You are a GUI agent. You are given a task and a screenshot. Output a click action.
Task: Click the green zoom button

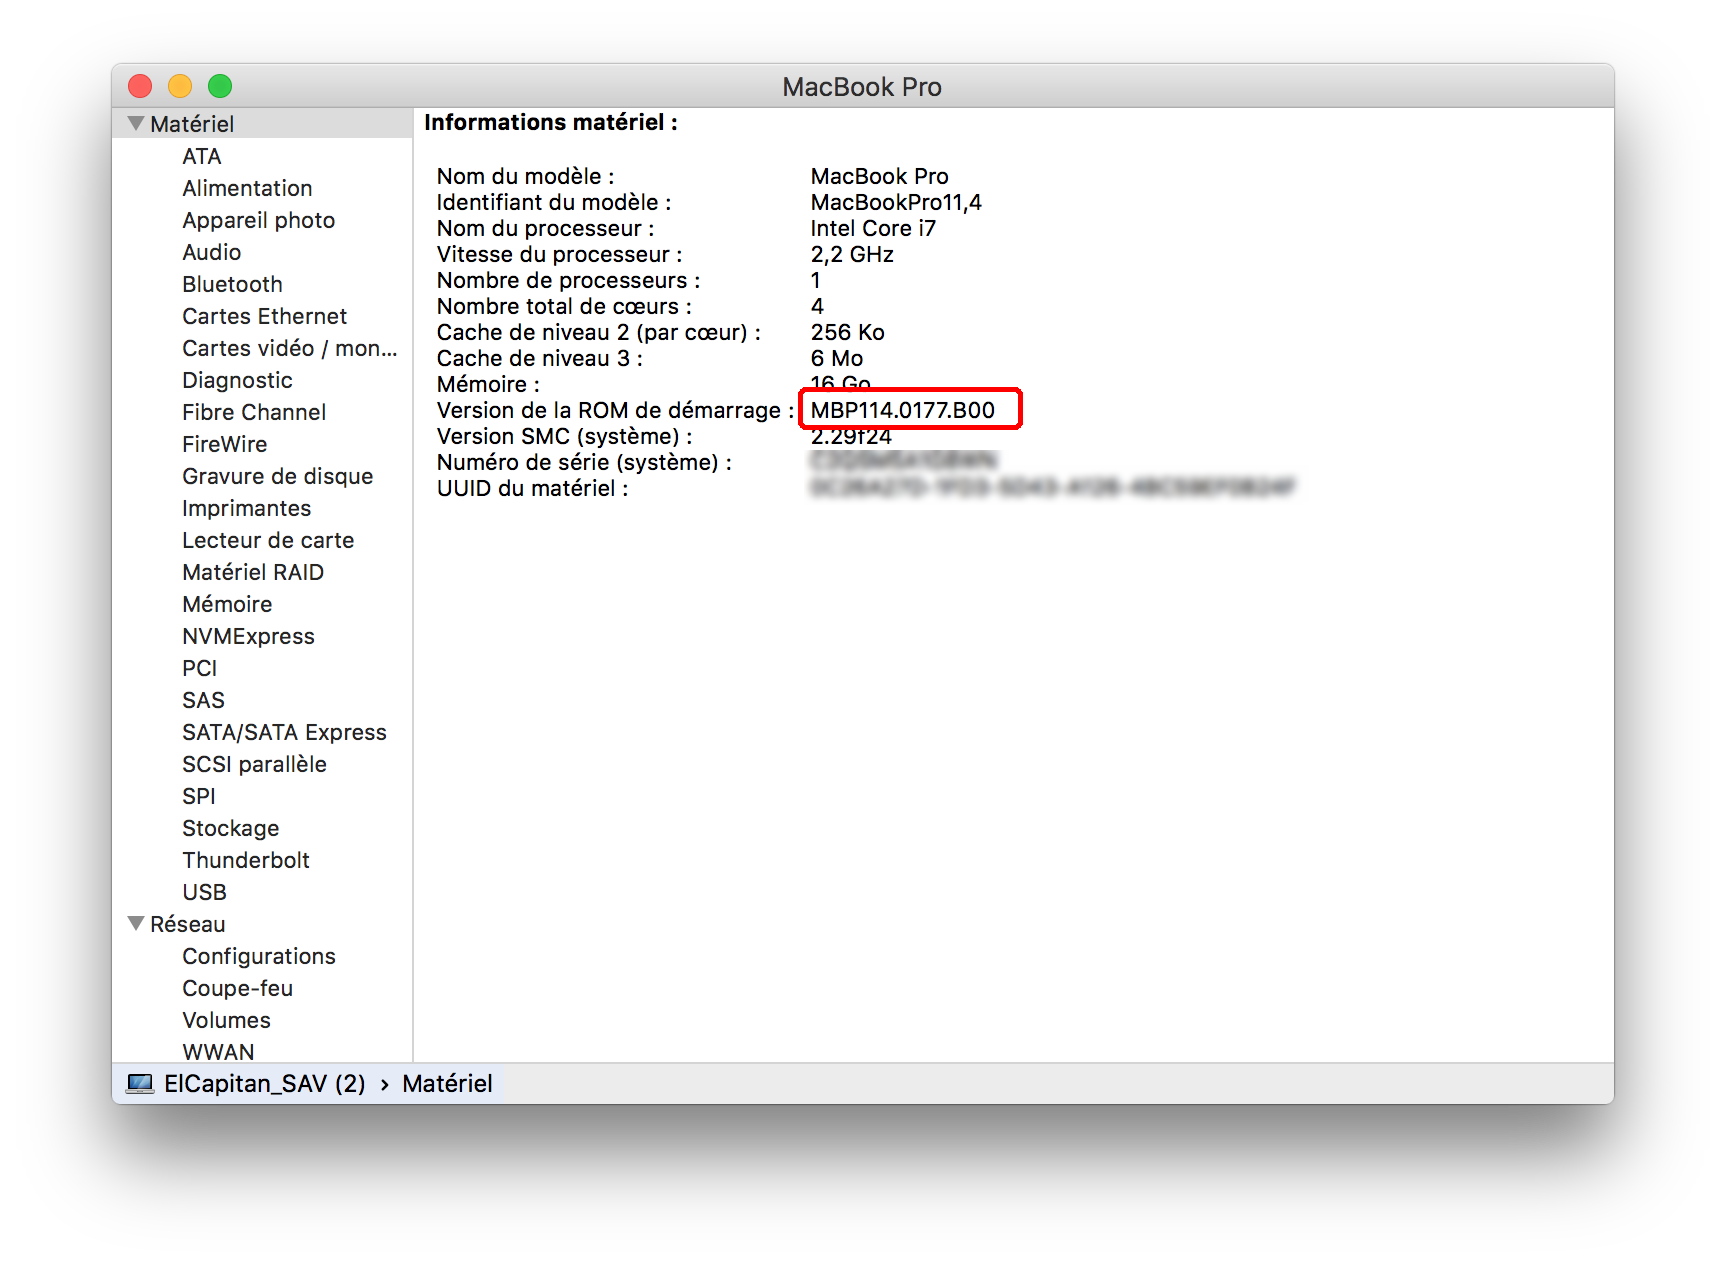[220, 86]
